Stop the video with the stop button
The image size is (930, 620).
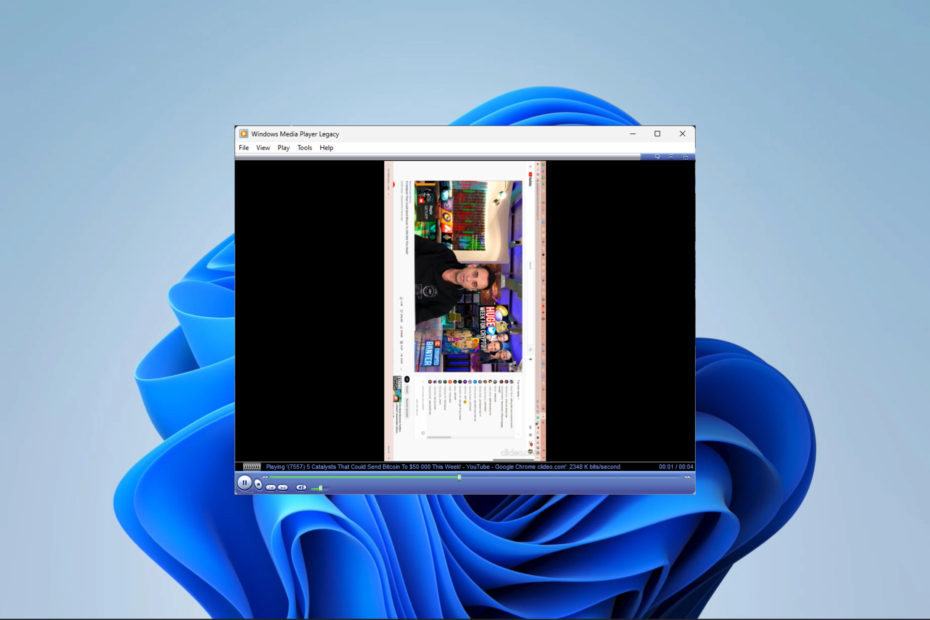click(258, 485)
